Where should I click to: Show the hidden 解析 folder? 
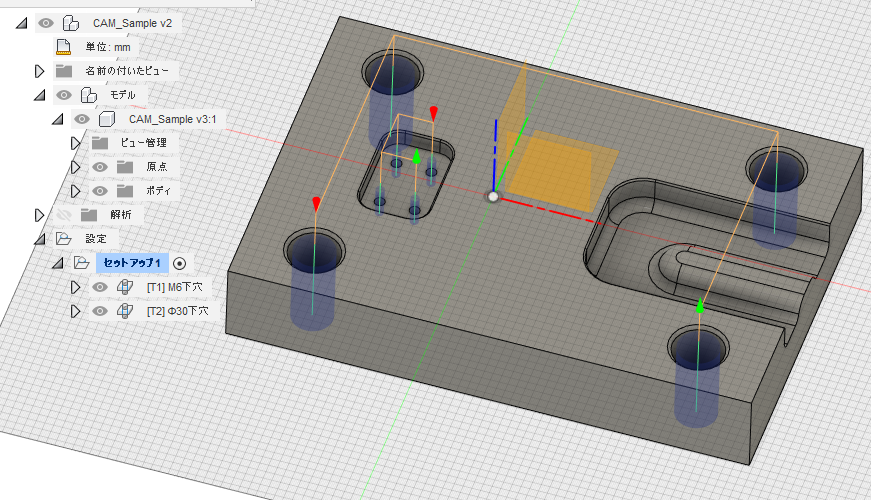(x=64, y=214)
